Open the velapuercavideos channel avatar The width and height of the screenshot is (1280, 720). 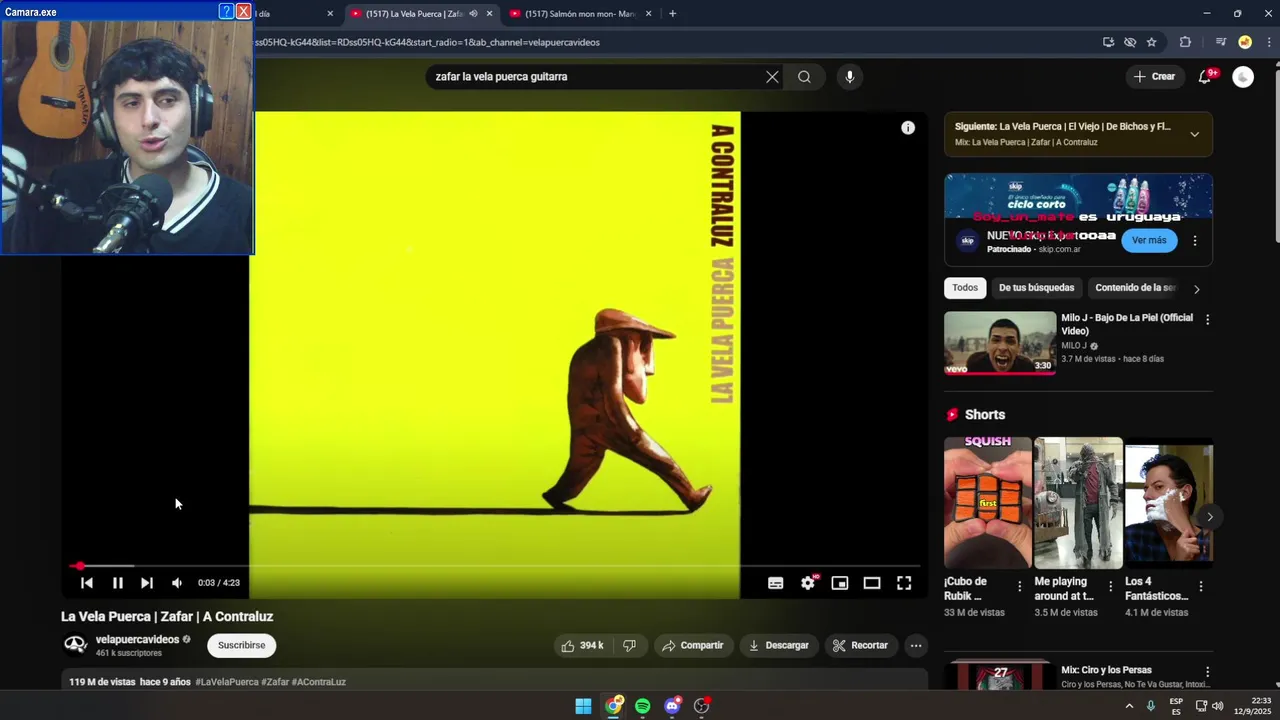(x=75, y=645)
